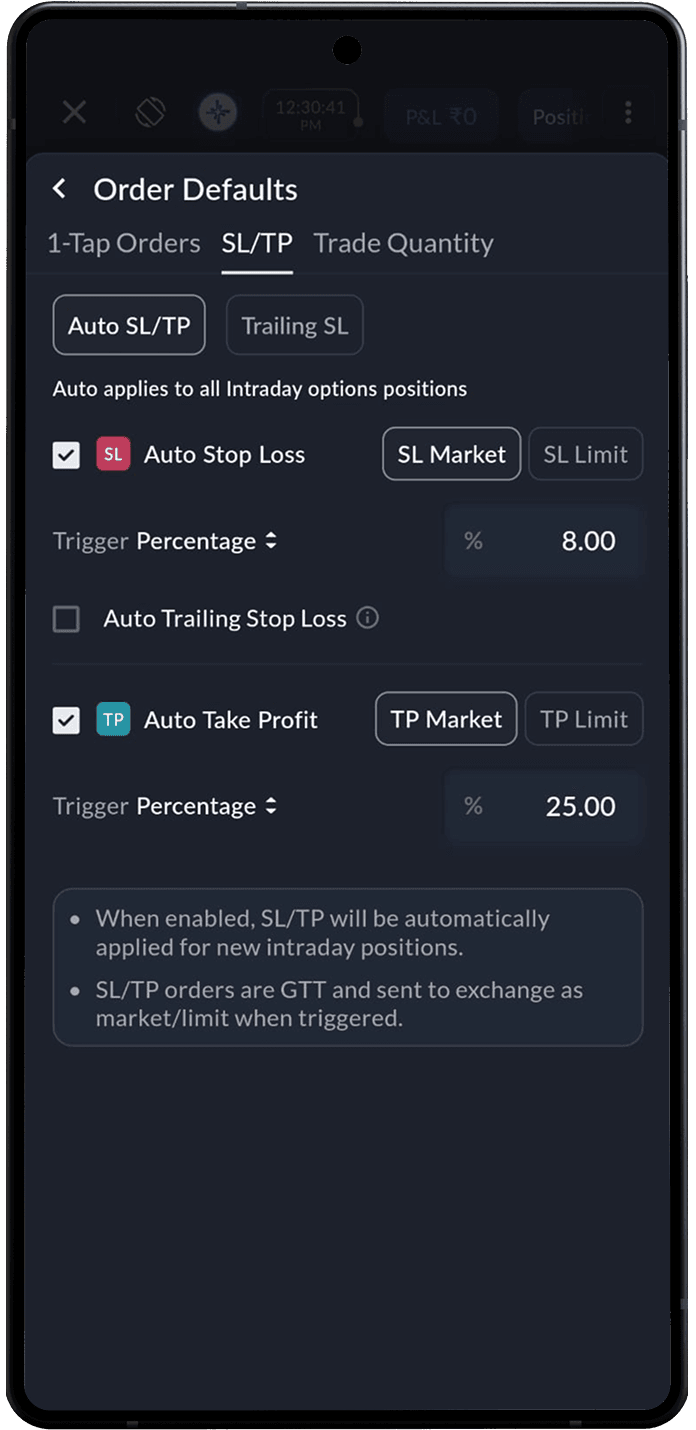The height and width of the screenshot is (1430, 696).
Task: Click the info icon beside Auto Trailing Stop Loss
Action: 368,618
